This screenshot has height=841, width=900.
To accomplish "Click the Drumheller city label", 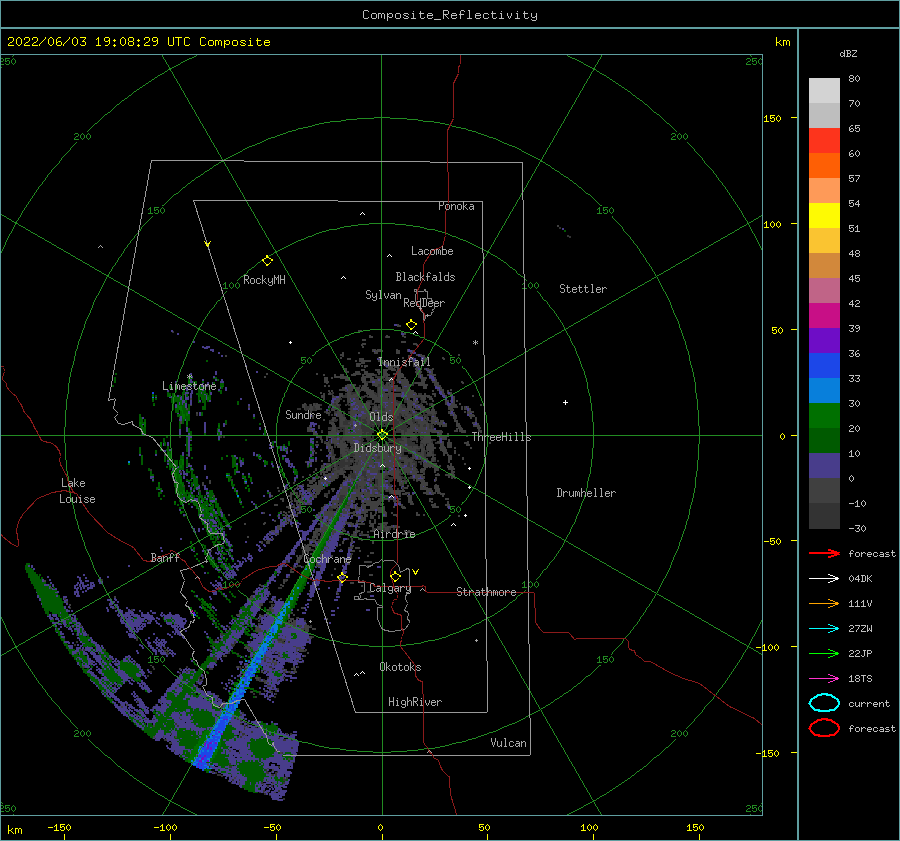I will point(586,493).
